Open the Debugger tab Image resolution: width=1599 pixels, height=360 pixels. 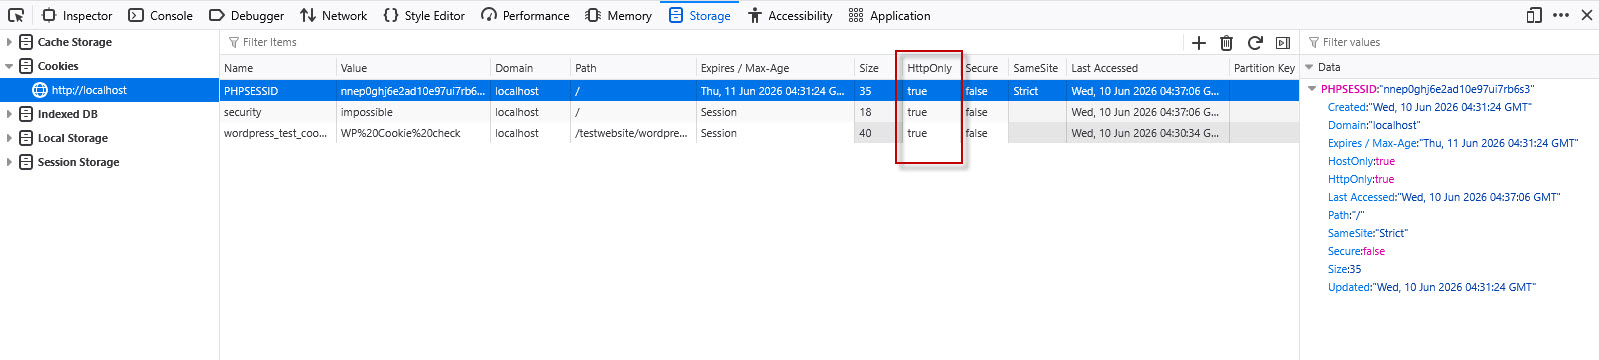coord(246,15)
